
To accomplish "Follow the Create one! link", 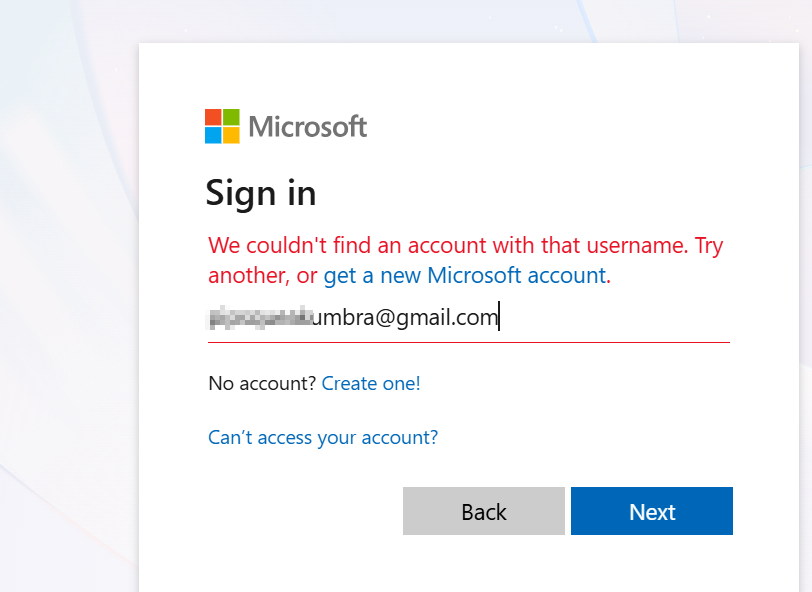I will point(371,384).
